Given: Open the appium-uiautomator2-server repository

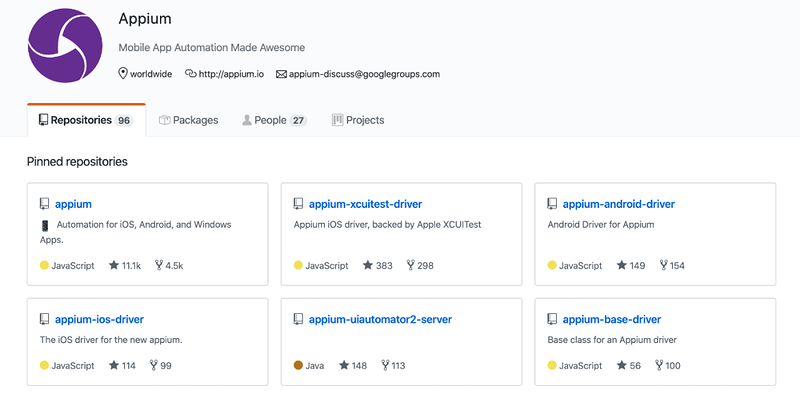Looking at the screenshot, I should (x=380, y=319).
